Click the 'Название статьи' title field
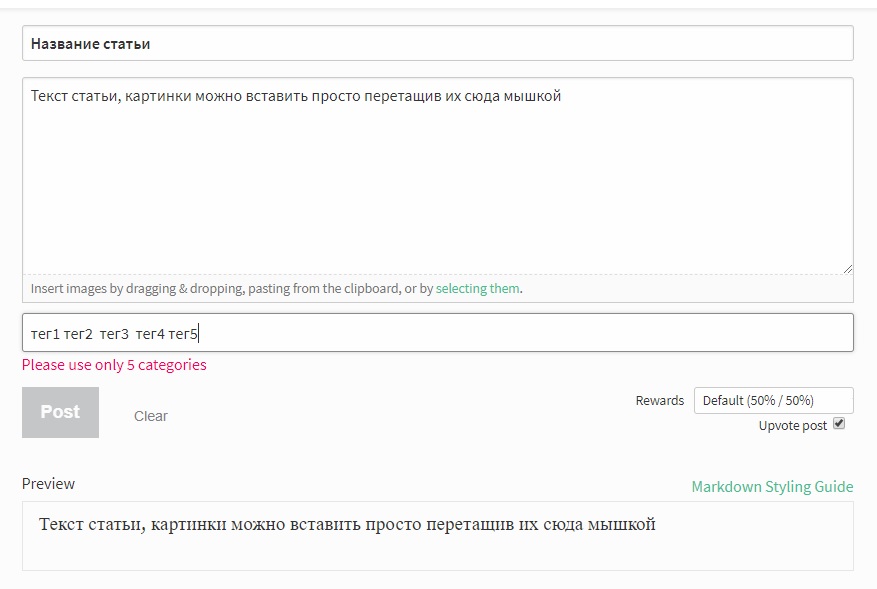Screen dimensions: 877x589 point(437,43)
